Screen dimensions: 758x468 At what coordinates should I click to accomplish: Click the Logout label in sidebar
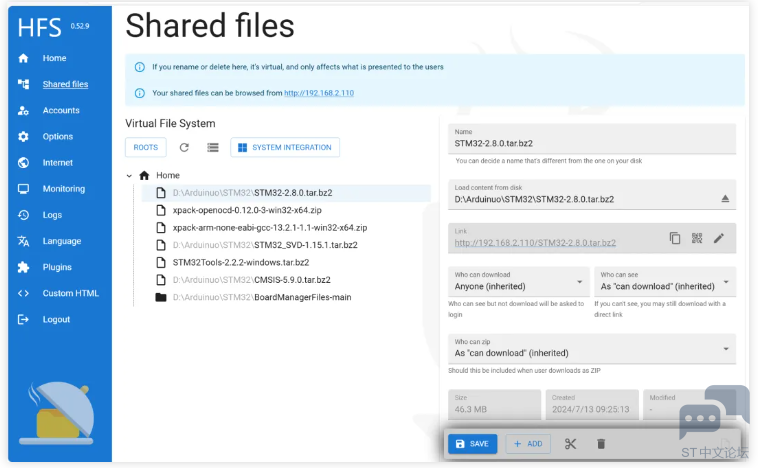56,319
